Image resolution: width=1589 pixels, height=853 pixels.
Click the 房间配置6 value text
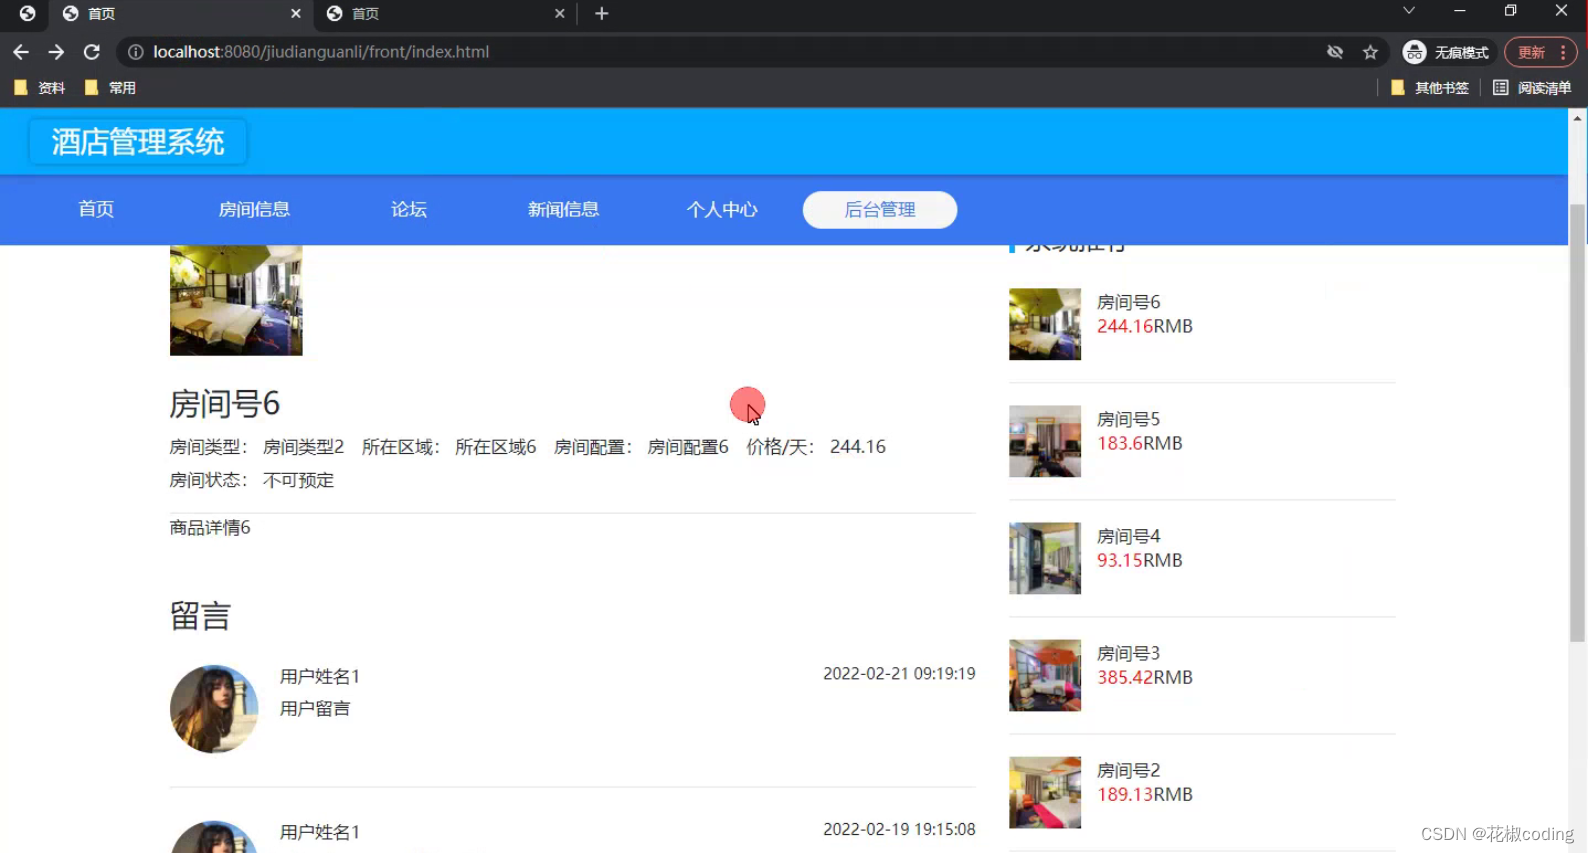point(688,447)
